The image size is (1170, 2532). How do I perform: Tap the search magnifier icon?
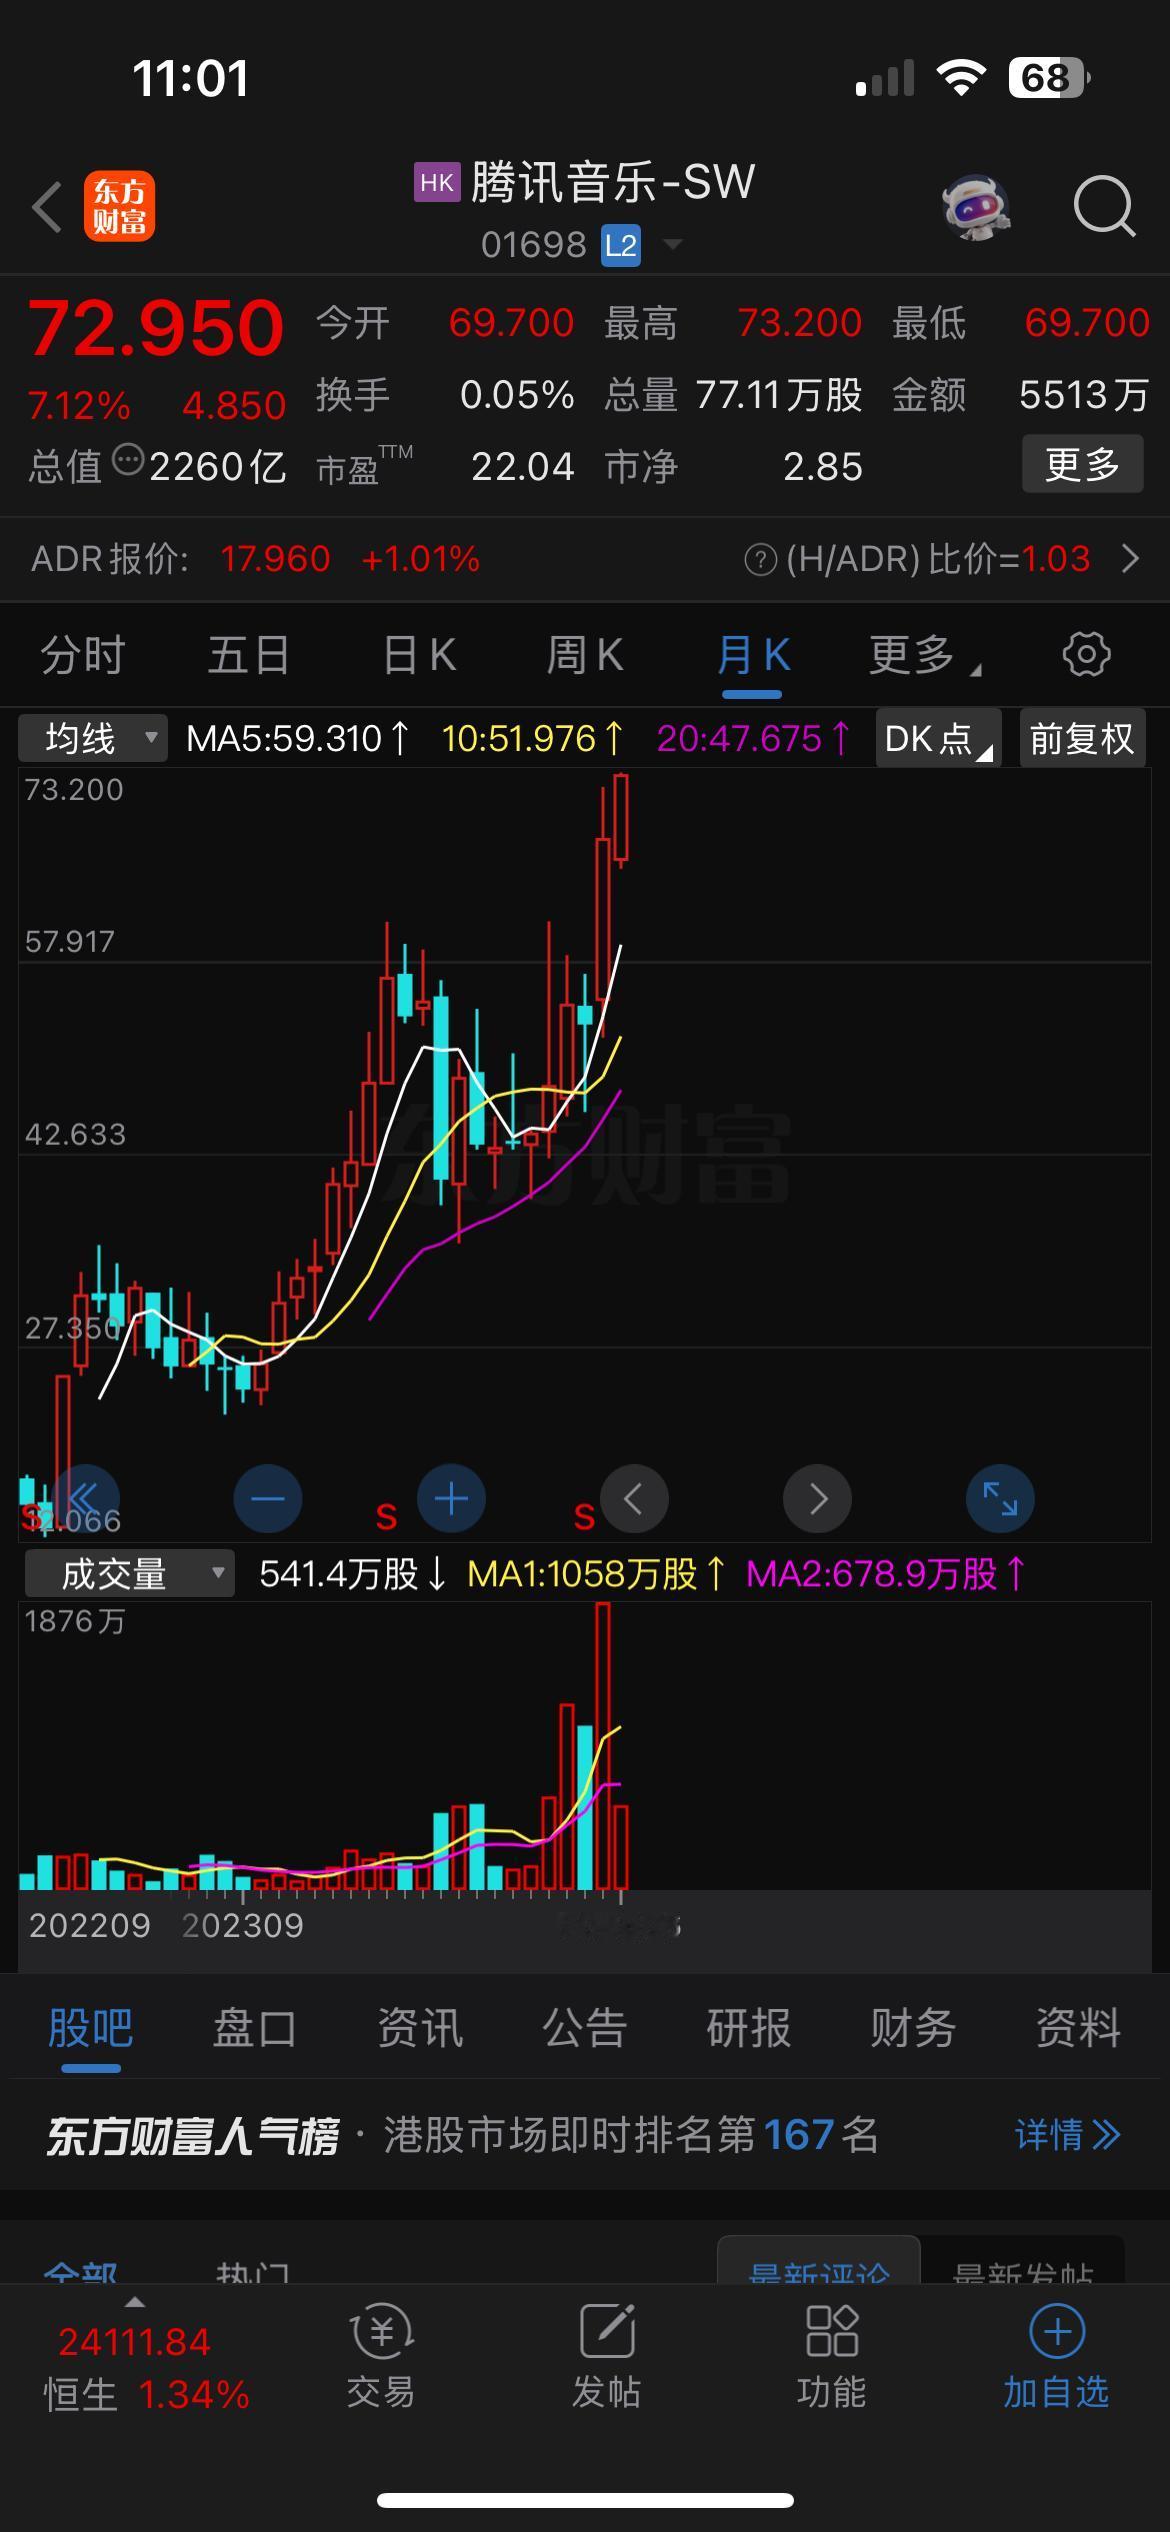pos(1104,207)
